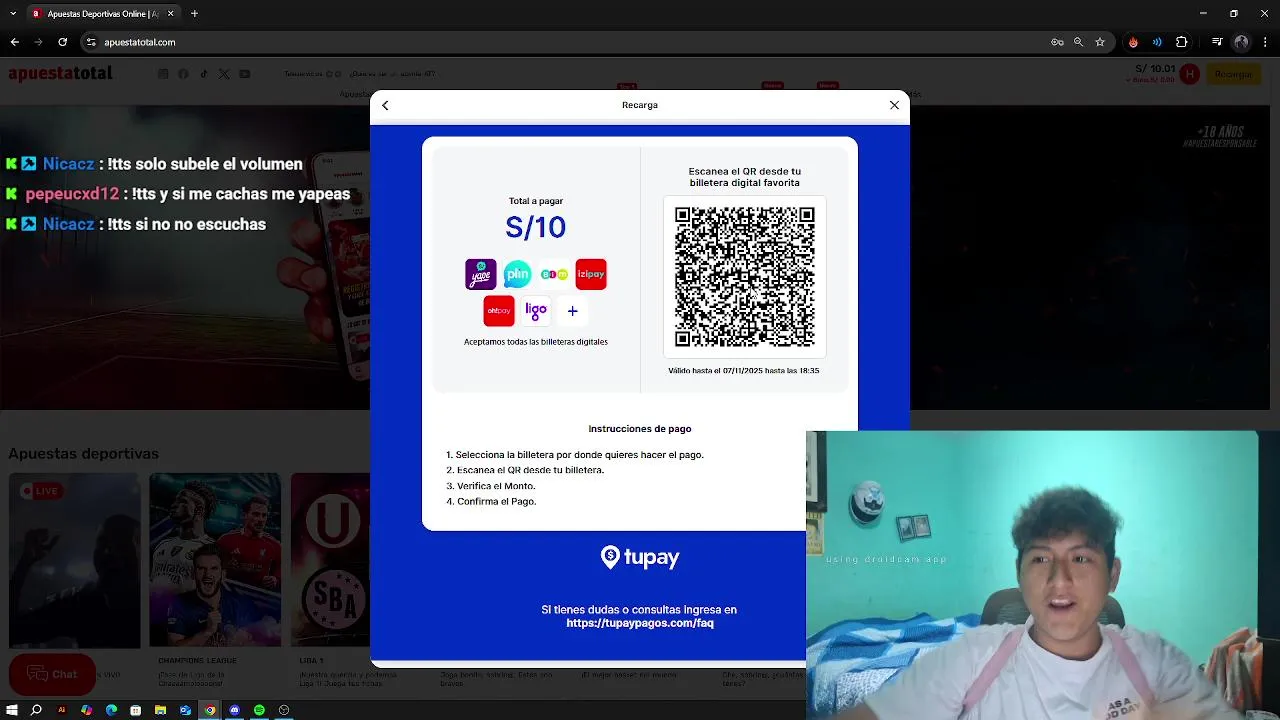Click the S/ 10.01 account balance
The width and height of the screenshot is (1280, 720).
coord(1155,69)
